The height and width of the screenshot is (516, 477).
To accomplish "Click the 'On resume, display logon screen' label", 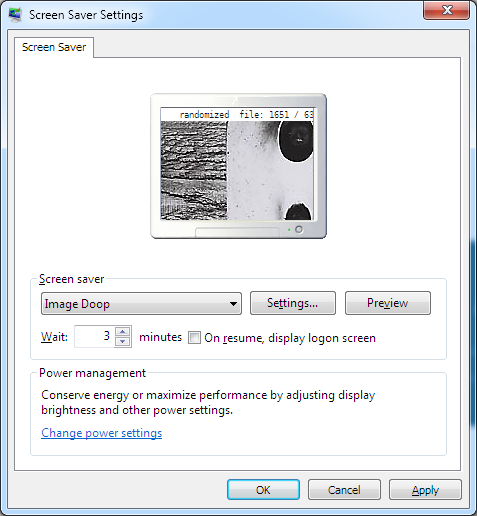I will (x=290, y=338).
